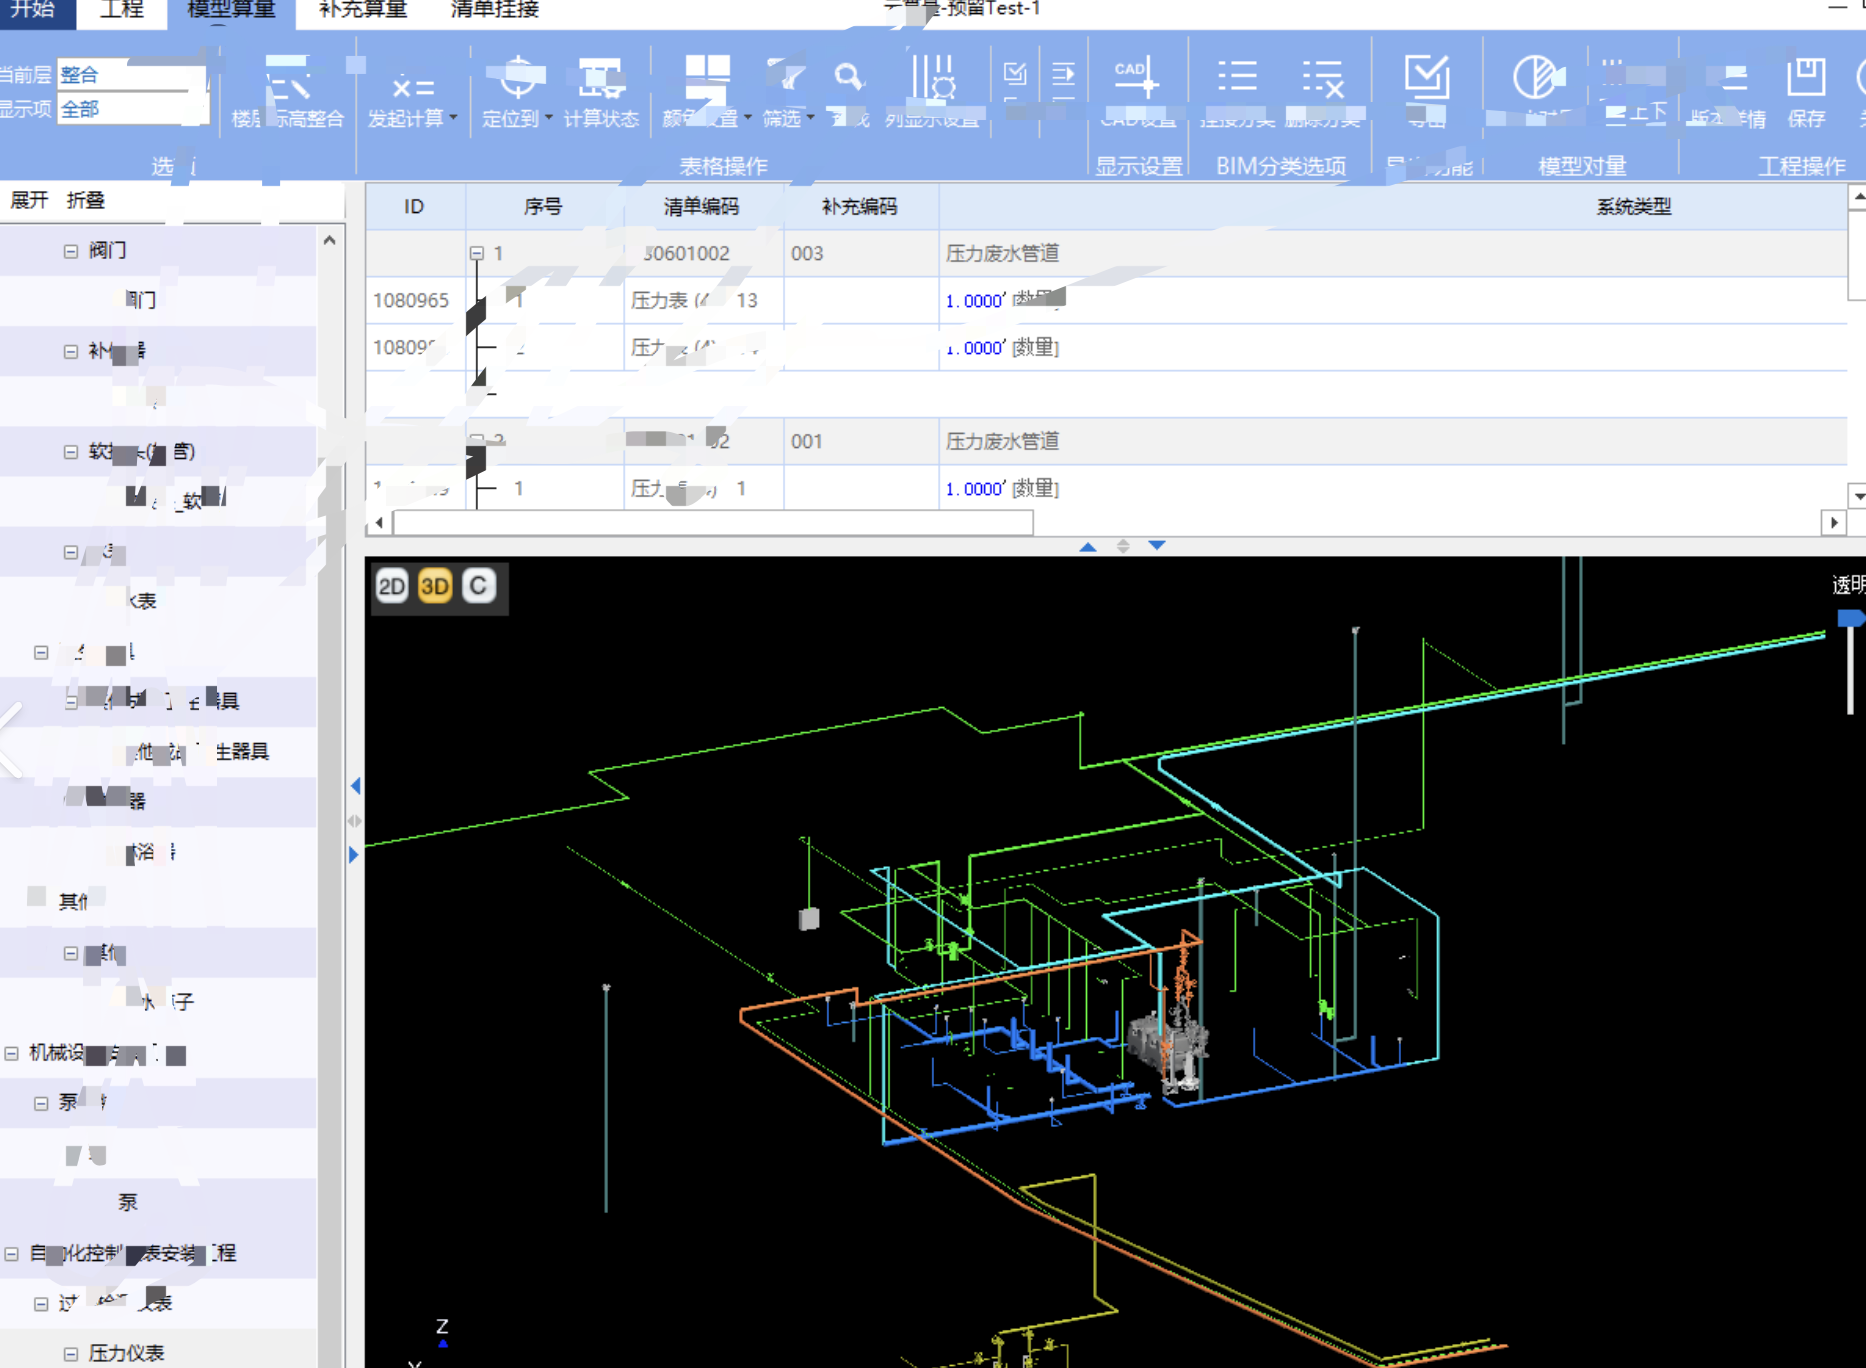Screen dimensions: 1866x1368
Task: Collapse the 自动化控制仪表安装工程 node
Action: pos(12,1253)
